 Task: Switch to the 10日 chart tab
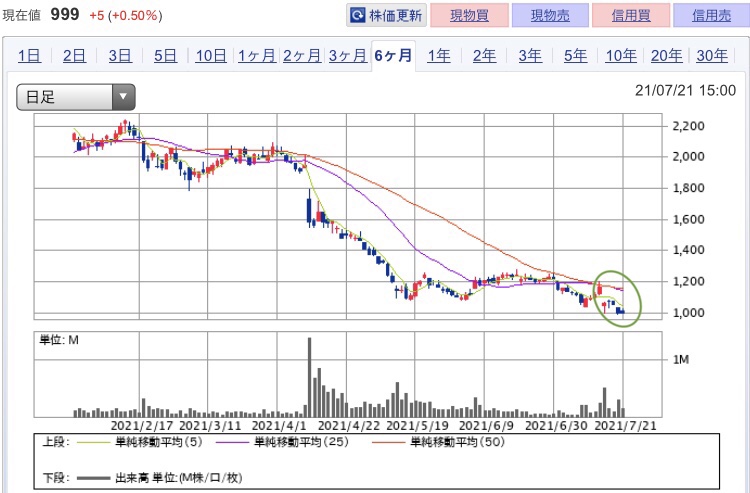(x=211, y=56)
